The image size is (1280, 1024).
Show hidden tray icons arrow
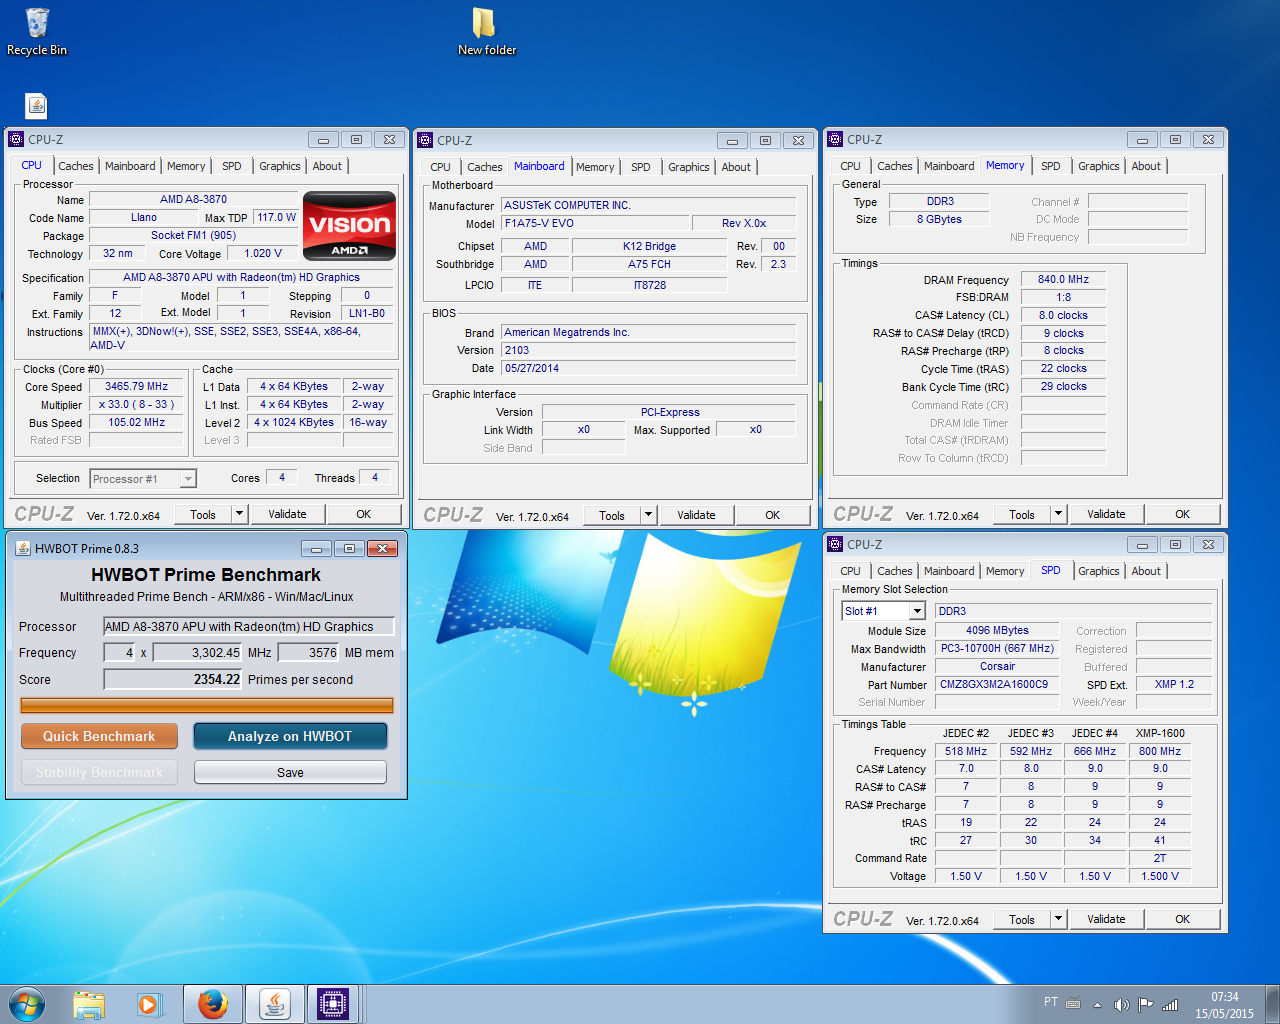click(1097, 1005)
